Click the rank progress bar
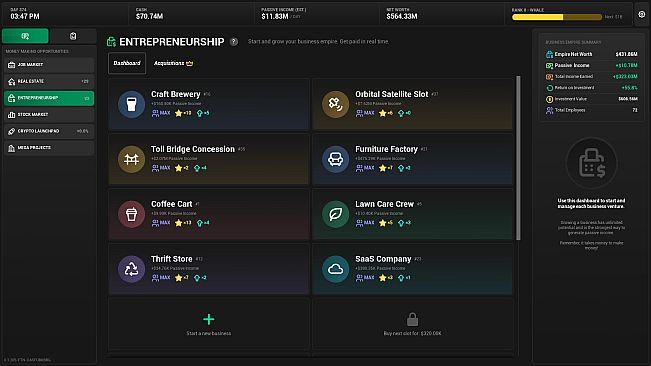 pyautogui.click(x=557, y=17)
